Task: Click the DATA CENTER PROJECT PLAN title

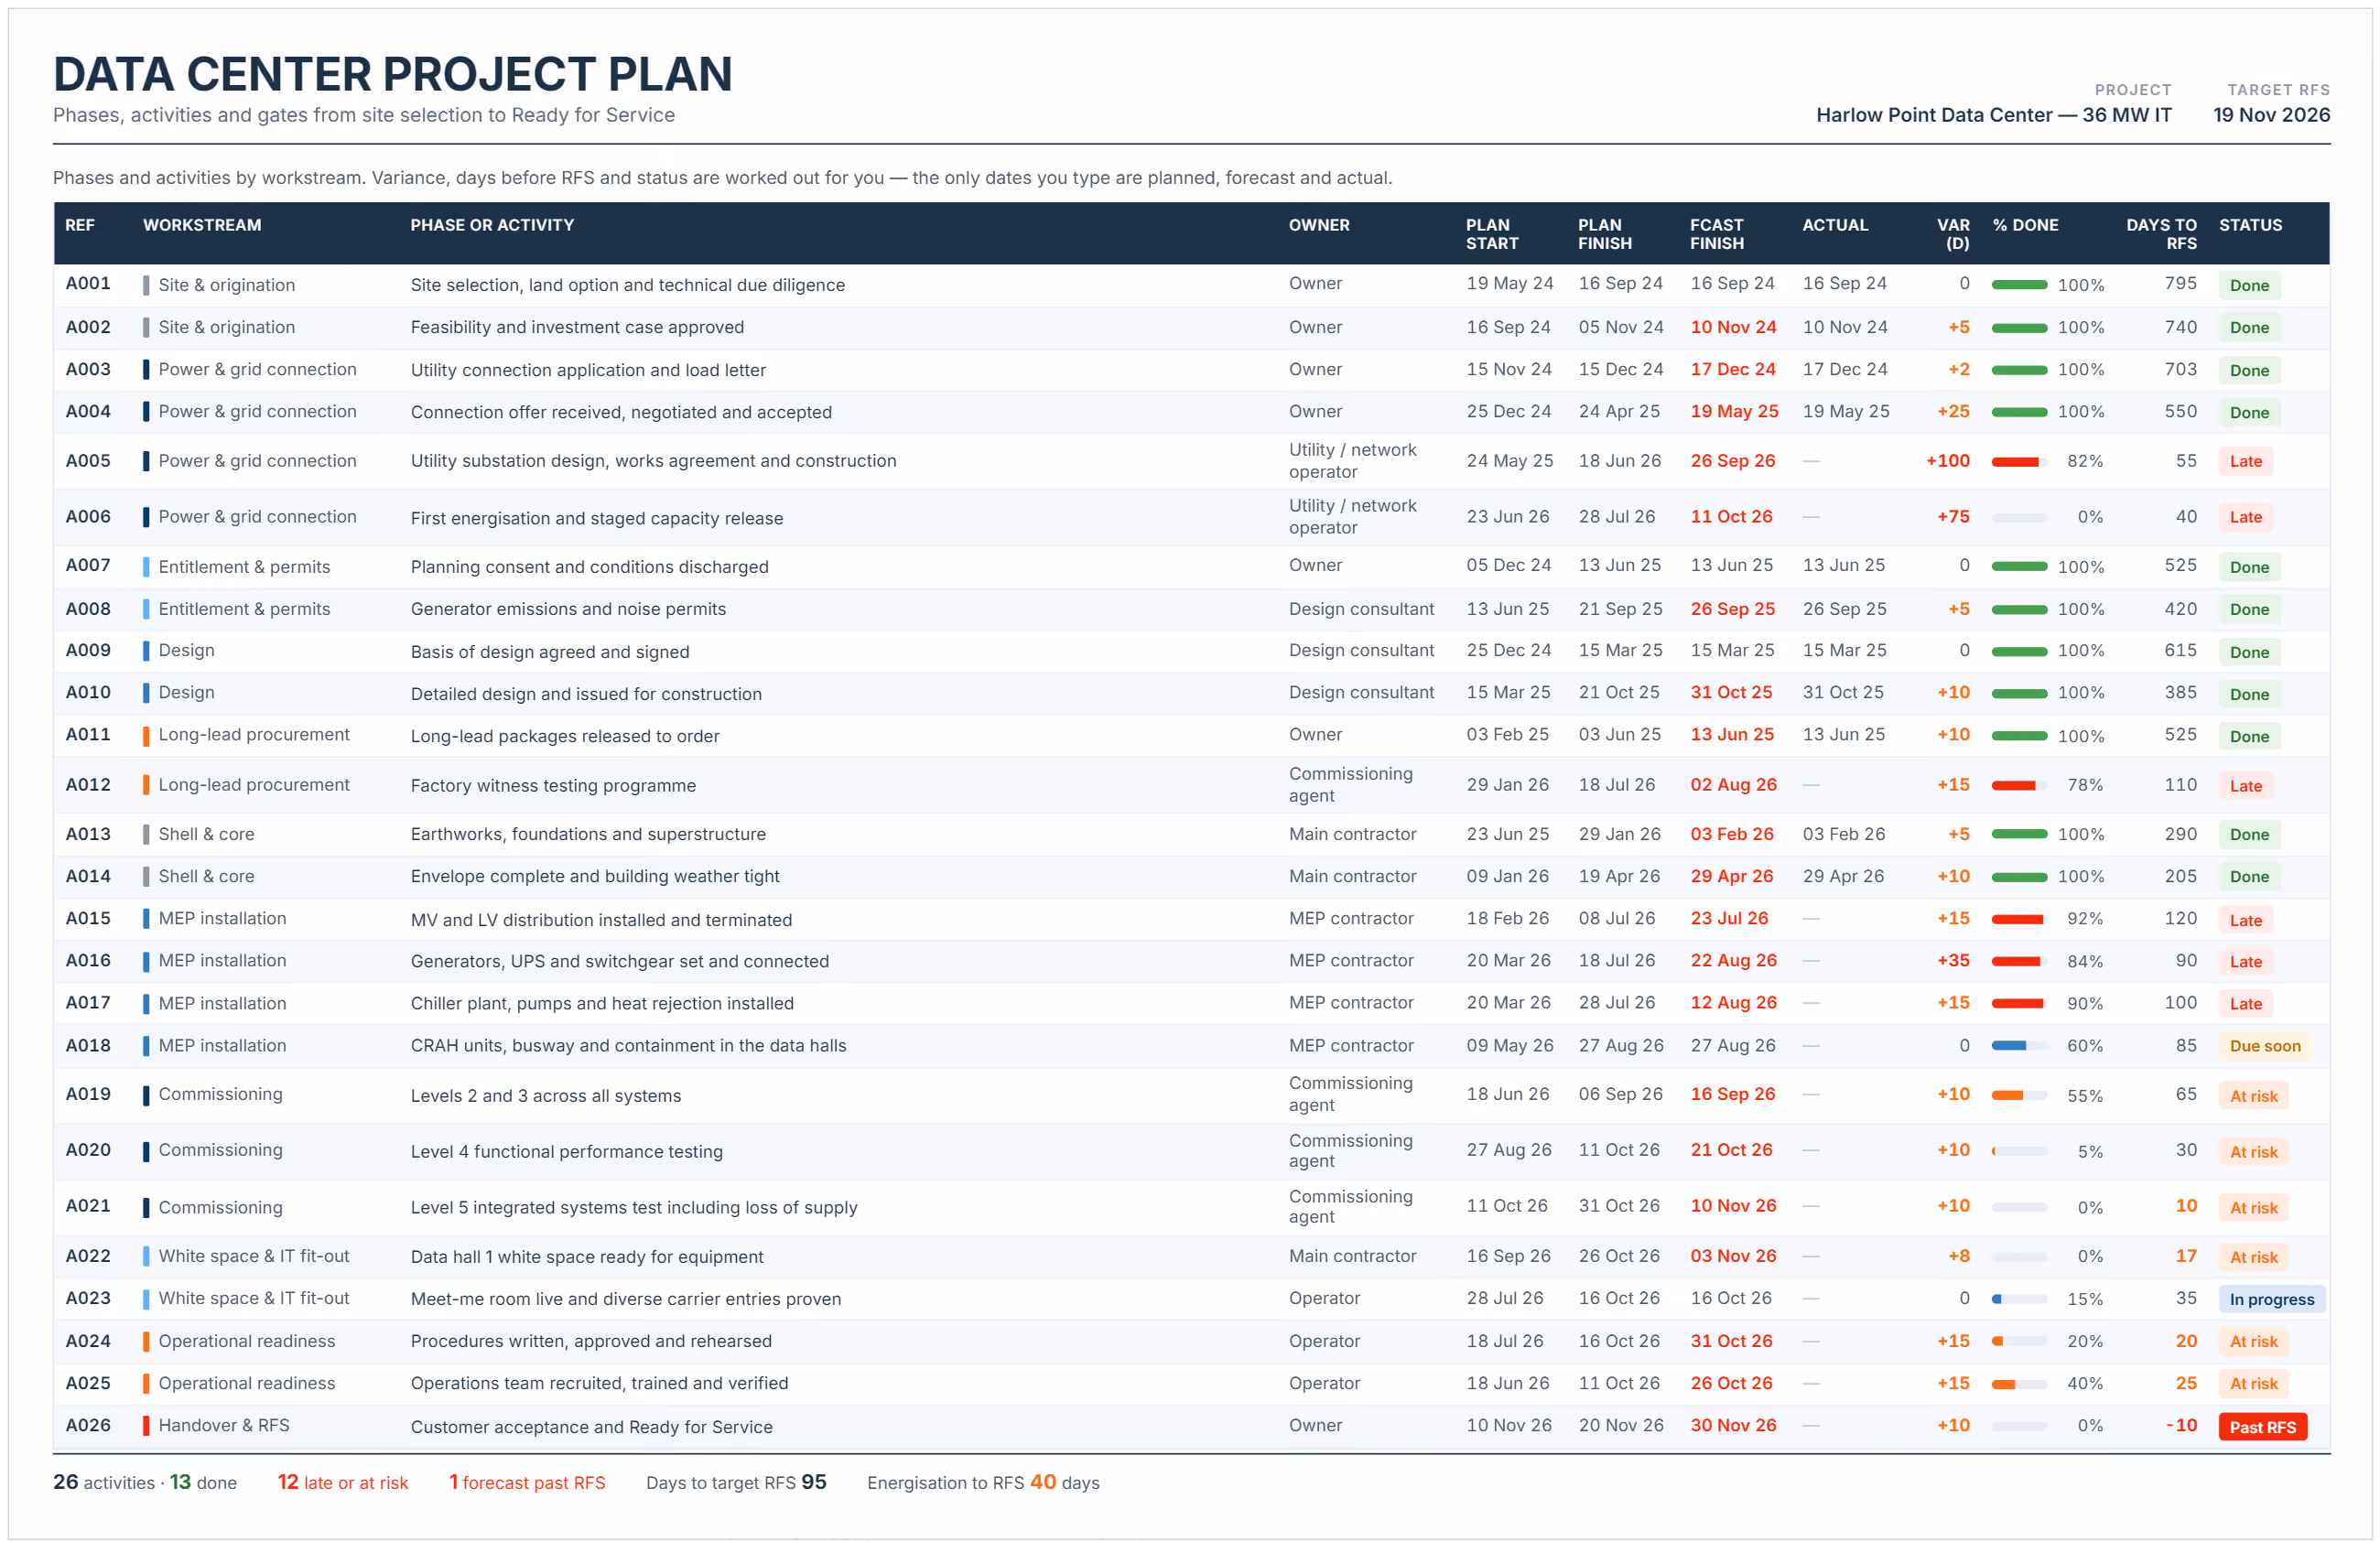Action: pyautogui.click(x=392, y=74)
